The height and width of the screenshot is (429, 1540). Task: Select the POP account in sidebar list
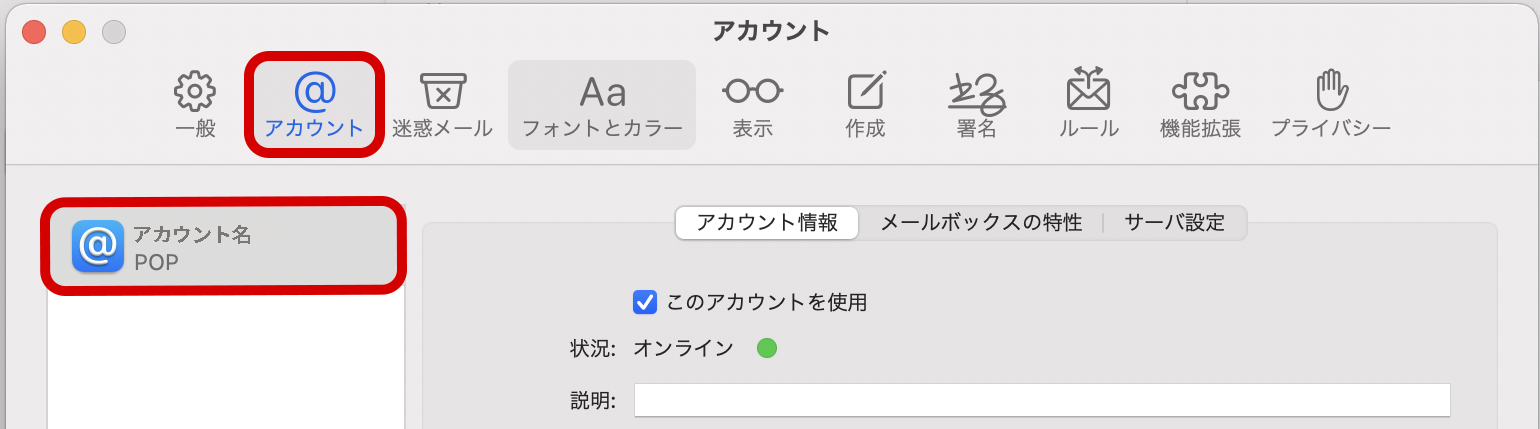(x=225, y=247)
